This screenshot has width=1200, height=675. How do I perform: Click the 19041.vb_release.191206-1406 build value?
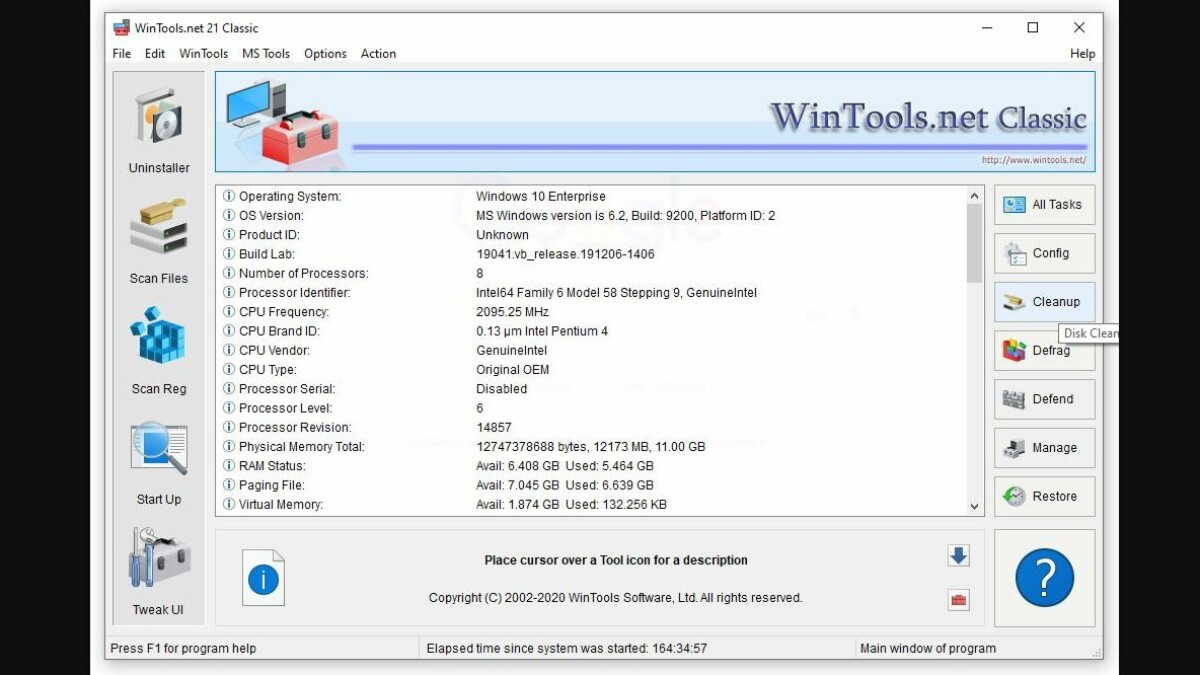[x=565, y=254]
